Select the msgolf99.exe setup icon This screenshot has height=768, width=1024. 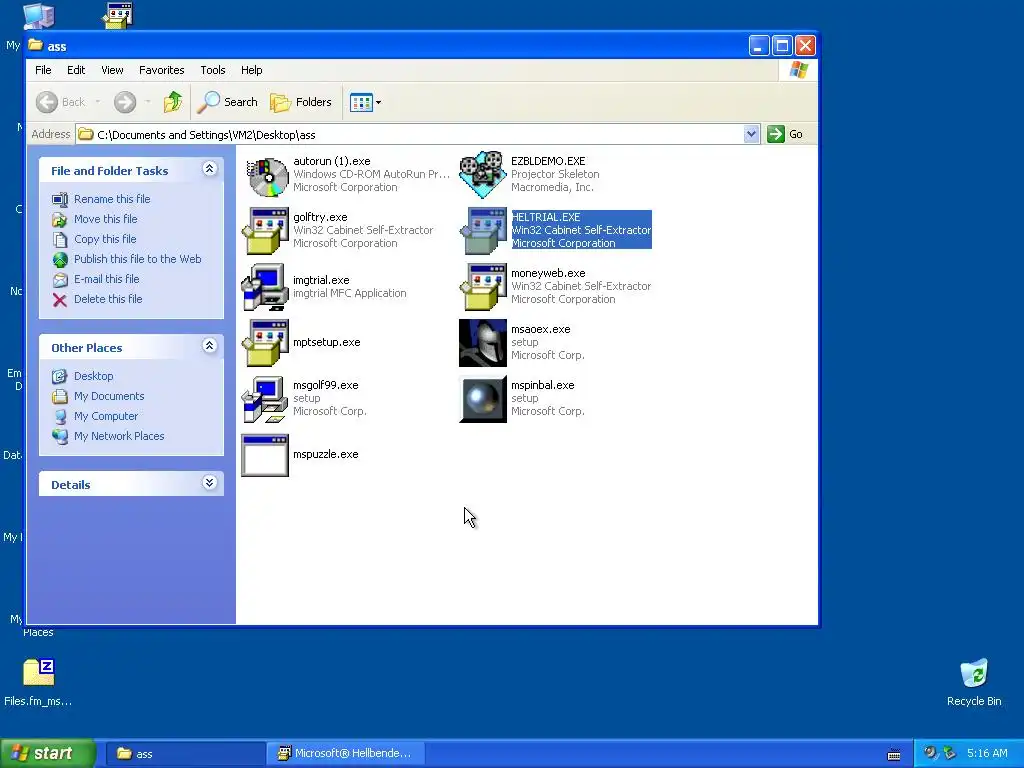(x=265, y=399)
